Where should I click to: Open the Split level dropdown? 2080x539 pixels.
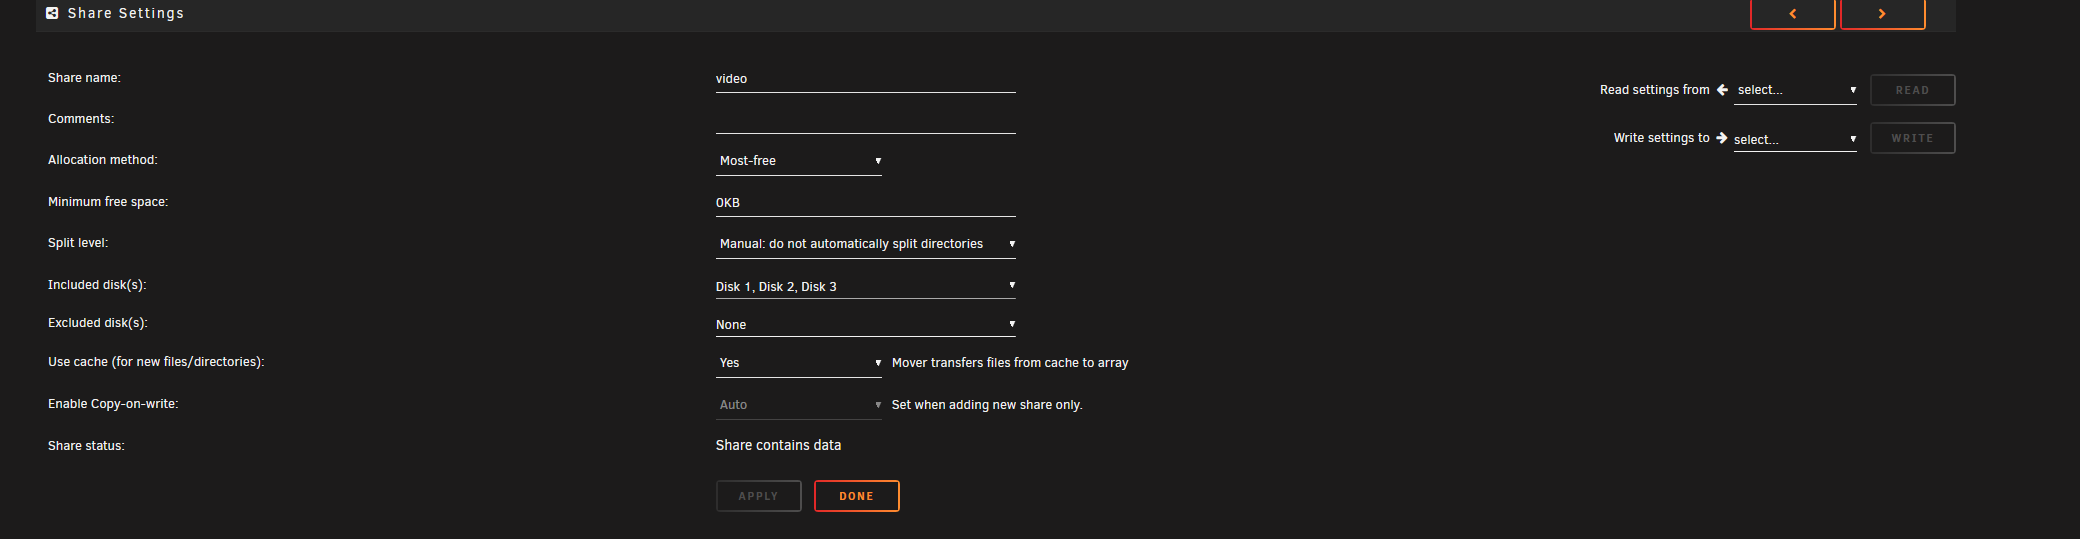click(x=866, y=244)
